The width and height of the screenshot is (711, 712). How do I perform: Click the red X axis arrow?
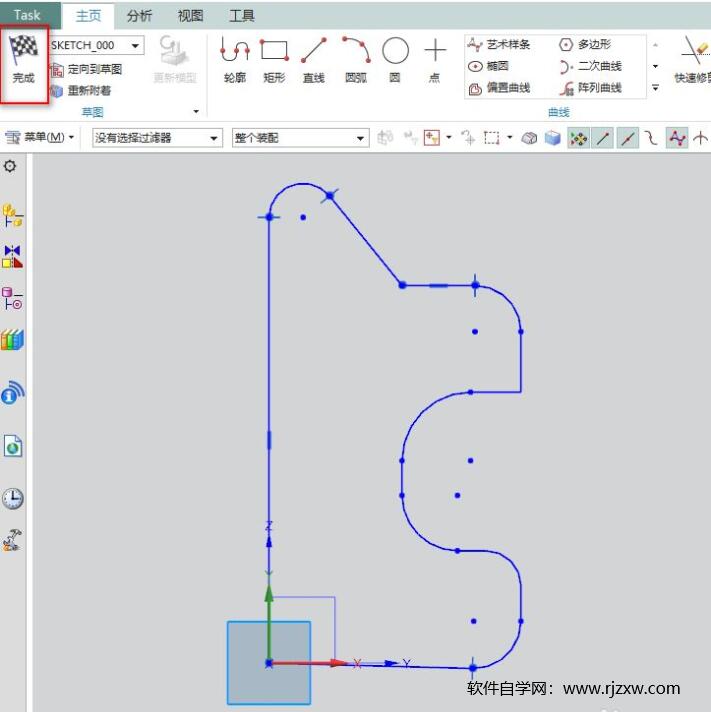[x=309, y=663]
